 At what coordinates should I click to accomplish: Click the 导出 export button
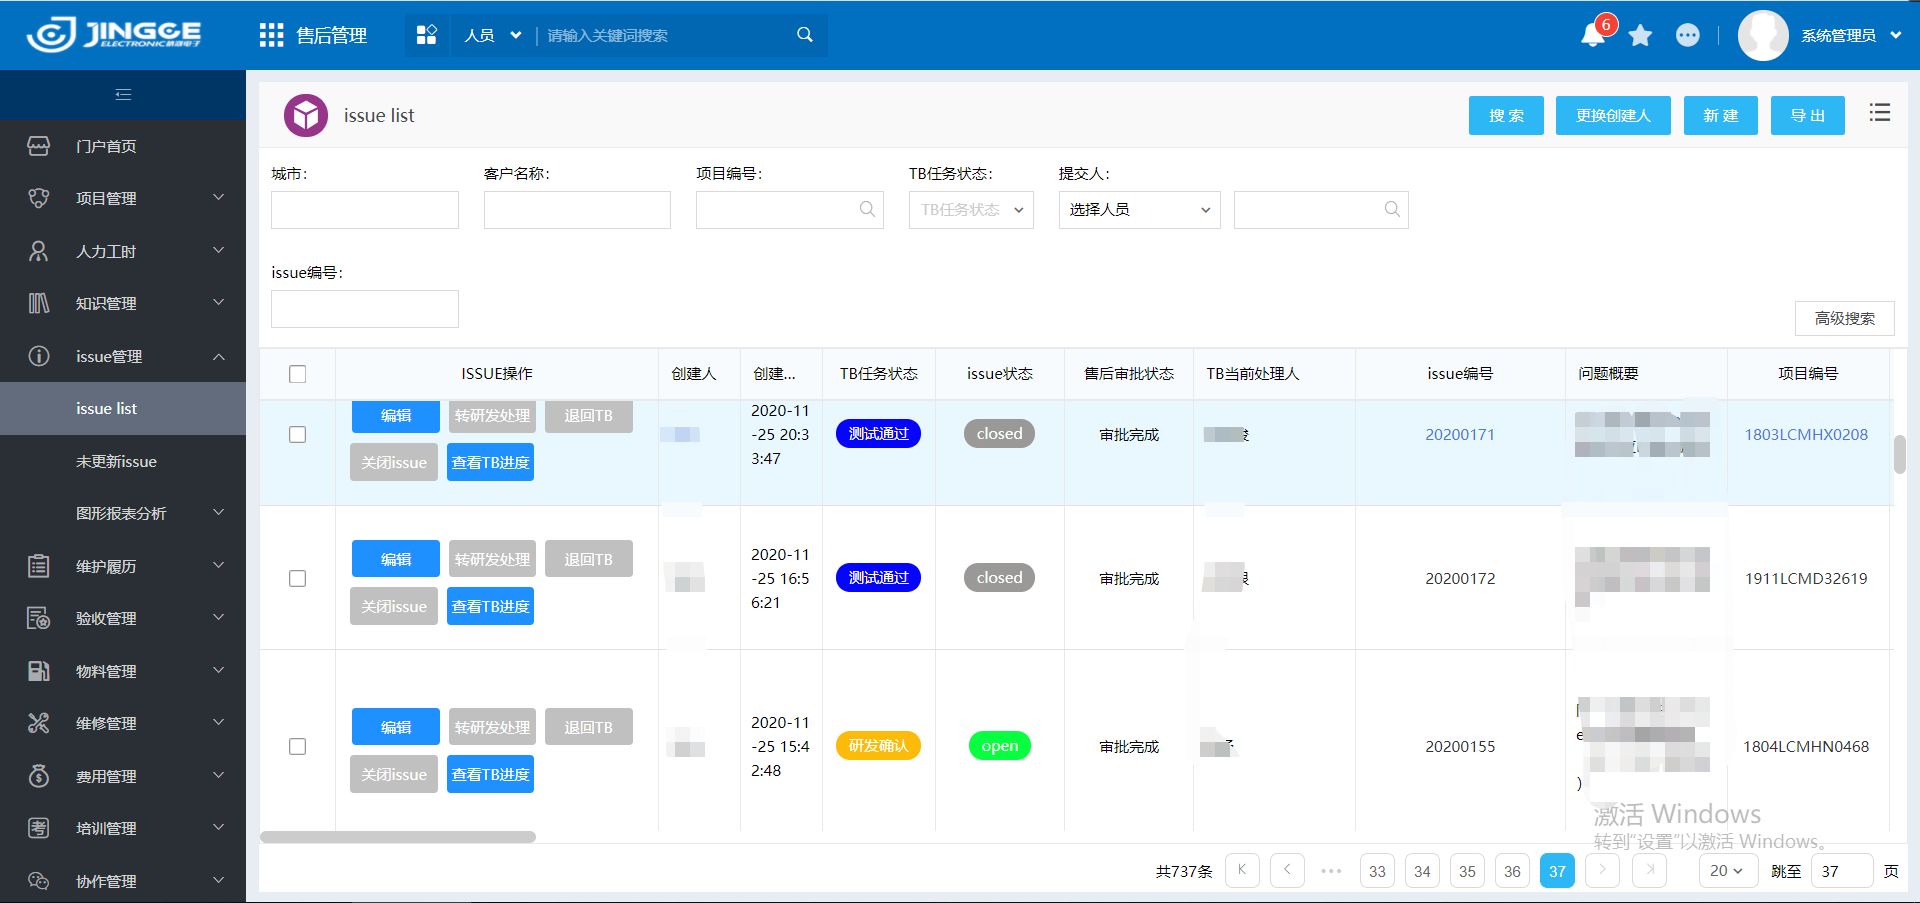pos(1807,115)
